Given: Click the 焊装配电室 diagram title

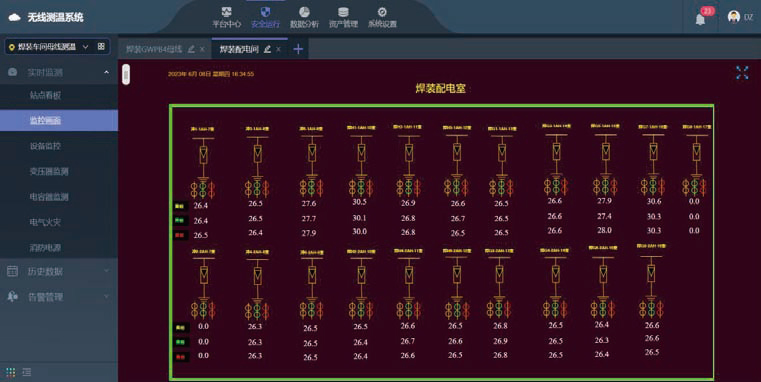Looking at the screenshot, I should 441,88.
